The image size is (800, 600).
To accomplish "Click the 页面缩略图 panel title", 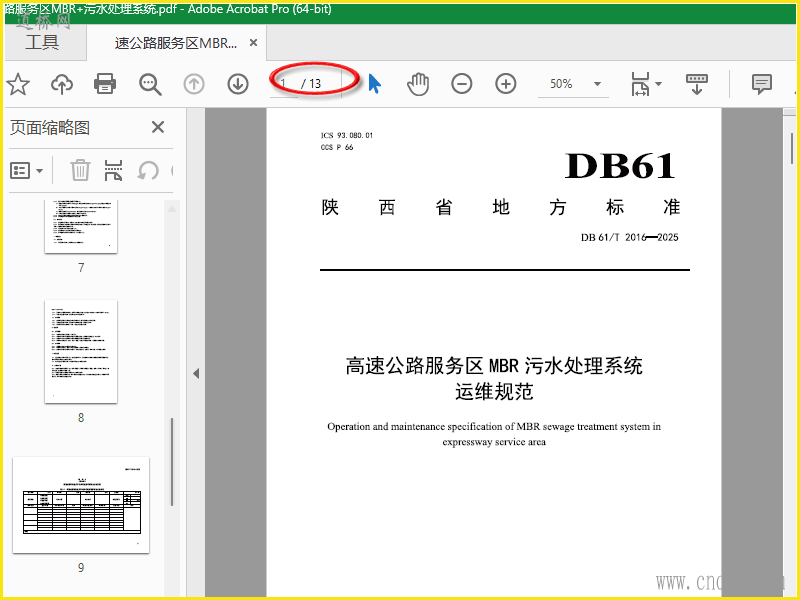I will pos(50,128).
